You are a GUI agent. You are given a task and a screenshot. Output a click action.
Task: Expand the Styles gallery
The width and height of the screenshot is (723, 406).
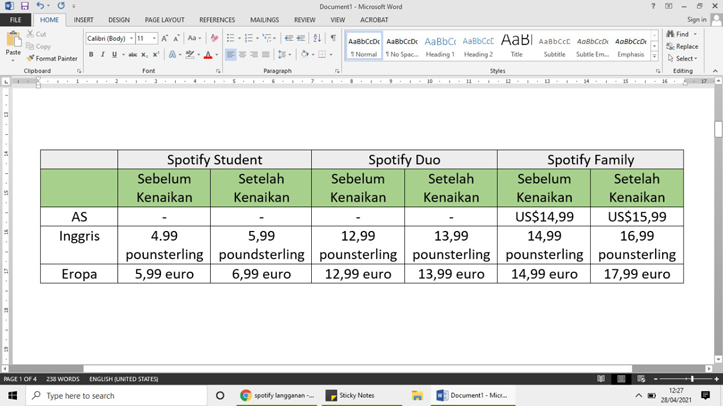click(x=654, y=56)
